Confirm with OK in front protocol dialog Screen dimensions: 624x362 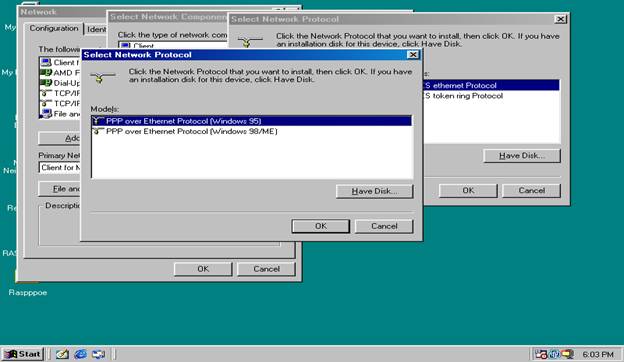[x=321, y=226]
